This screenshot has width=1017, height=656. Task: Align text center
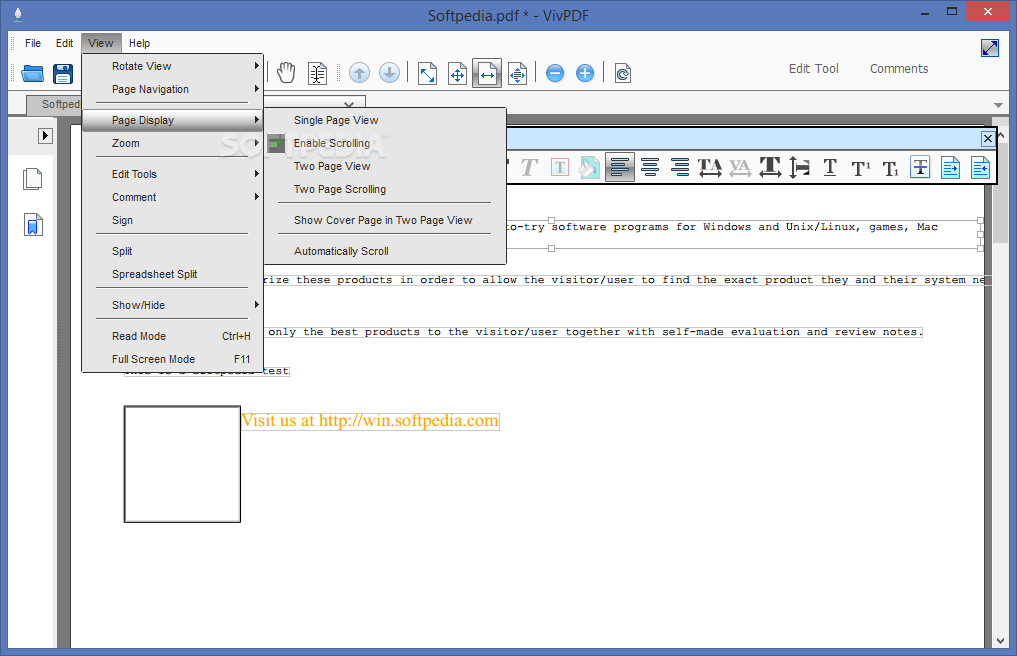click(x=650, y=167)
